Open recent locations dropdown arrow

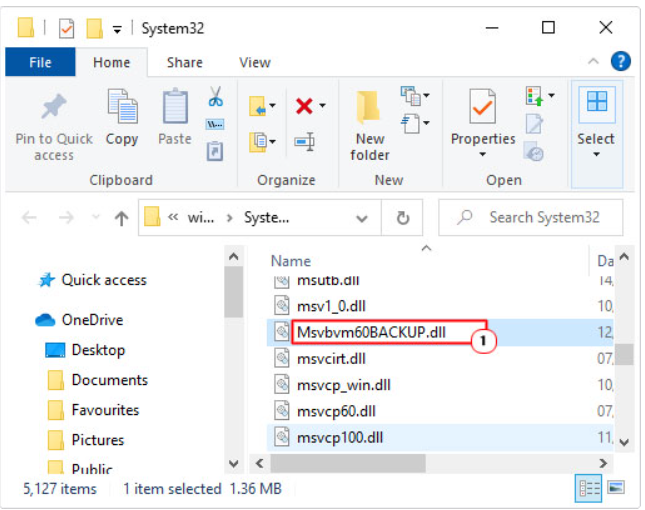click(95, 217)
